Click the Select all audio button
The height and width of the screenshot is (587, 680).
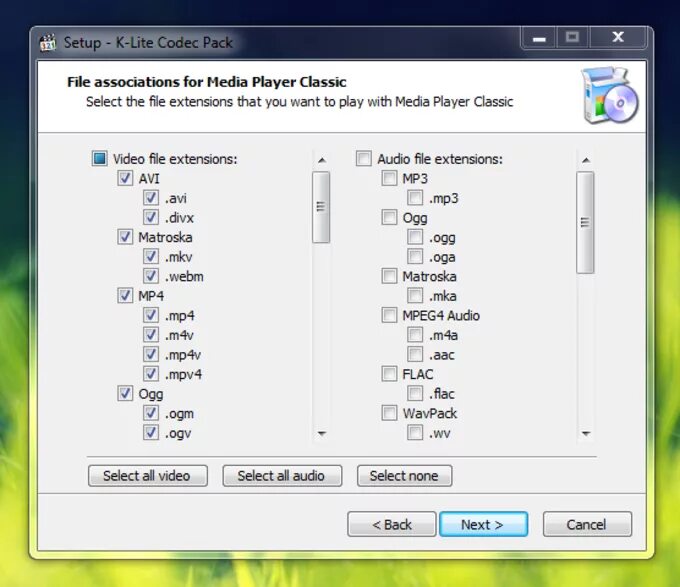[x=282, y=476]
